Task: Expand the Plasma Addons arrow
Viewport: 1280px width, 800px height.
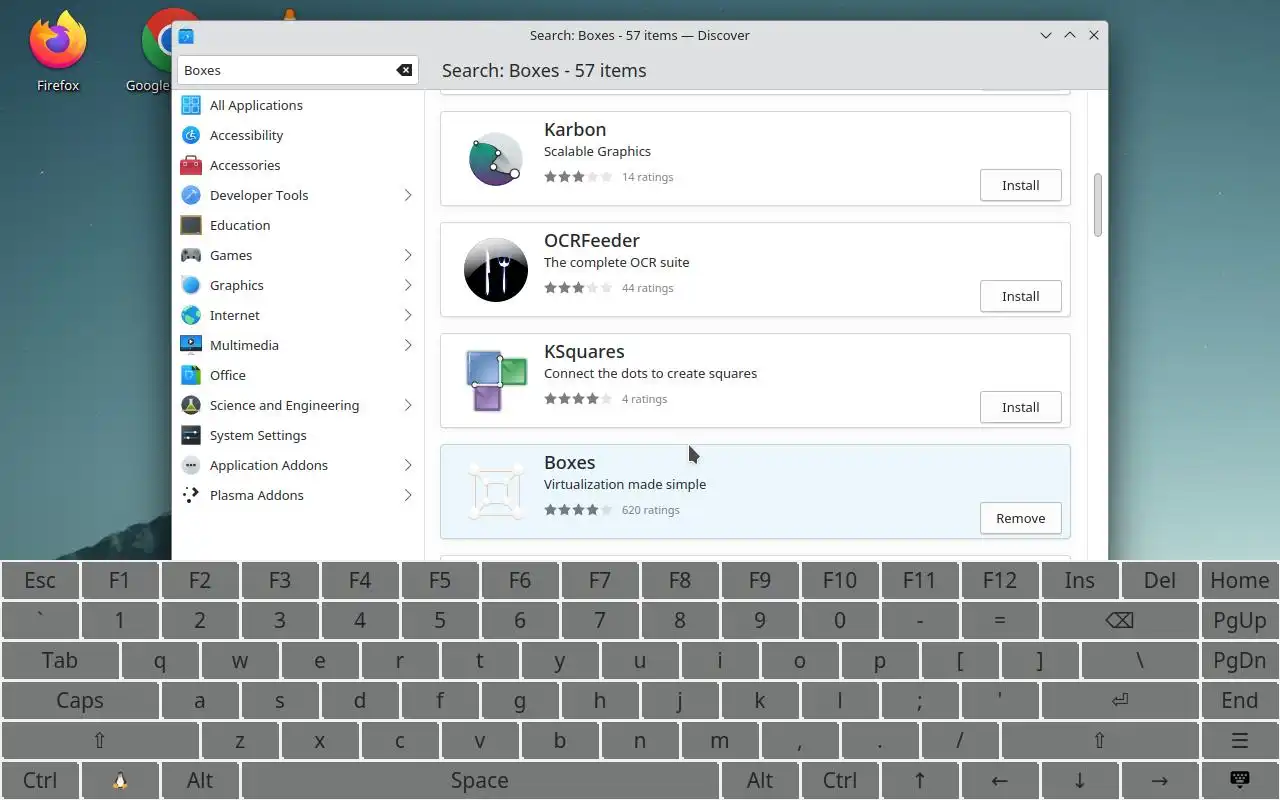Action: pyautogui.click(x=408, y=495)
